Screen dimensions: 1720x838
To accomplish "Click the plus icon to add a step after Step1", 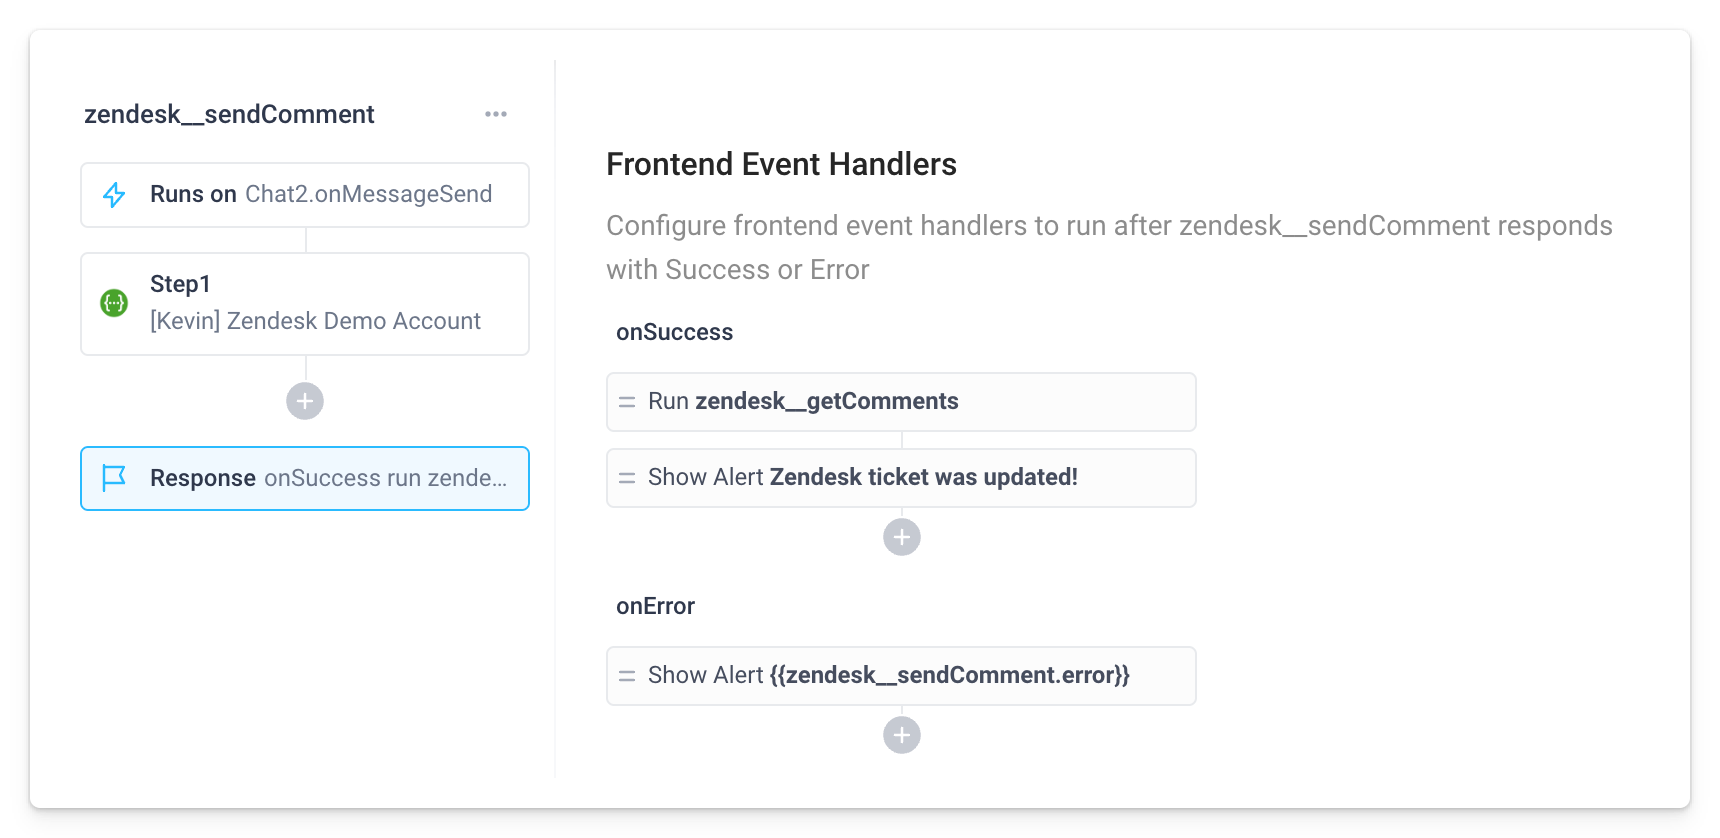I will [304, 401].
